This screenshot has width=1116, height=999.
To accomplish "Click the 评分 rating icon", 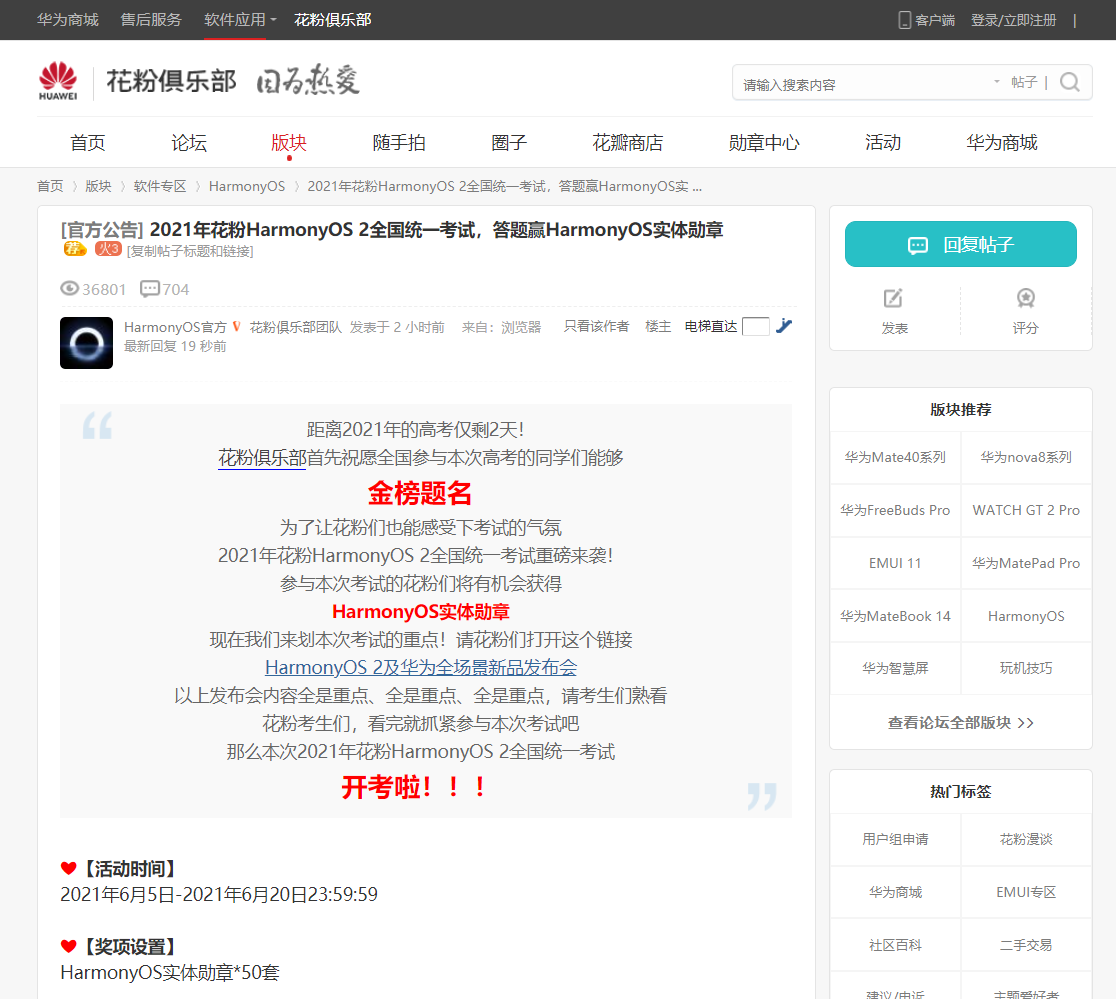I will [x=1026, y=298].
